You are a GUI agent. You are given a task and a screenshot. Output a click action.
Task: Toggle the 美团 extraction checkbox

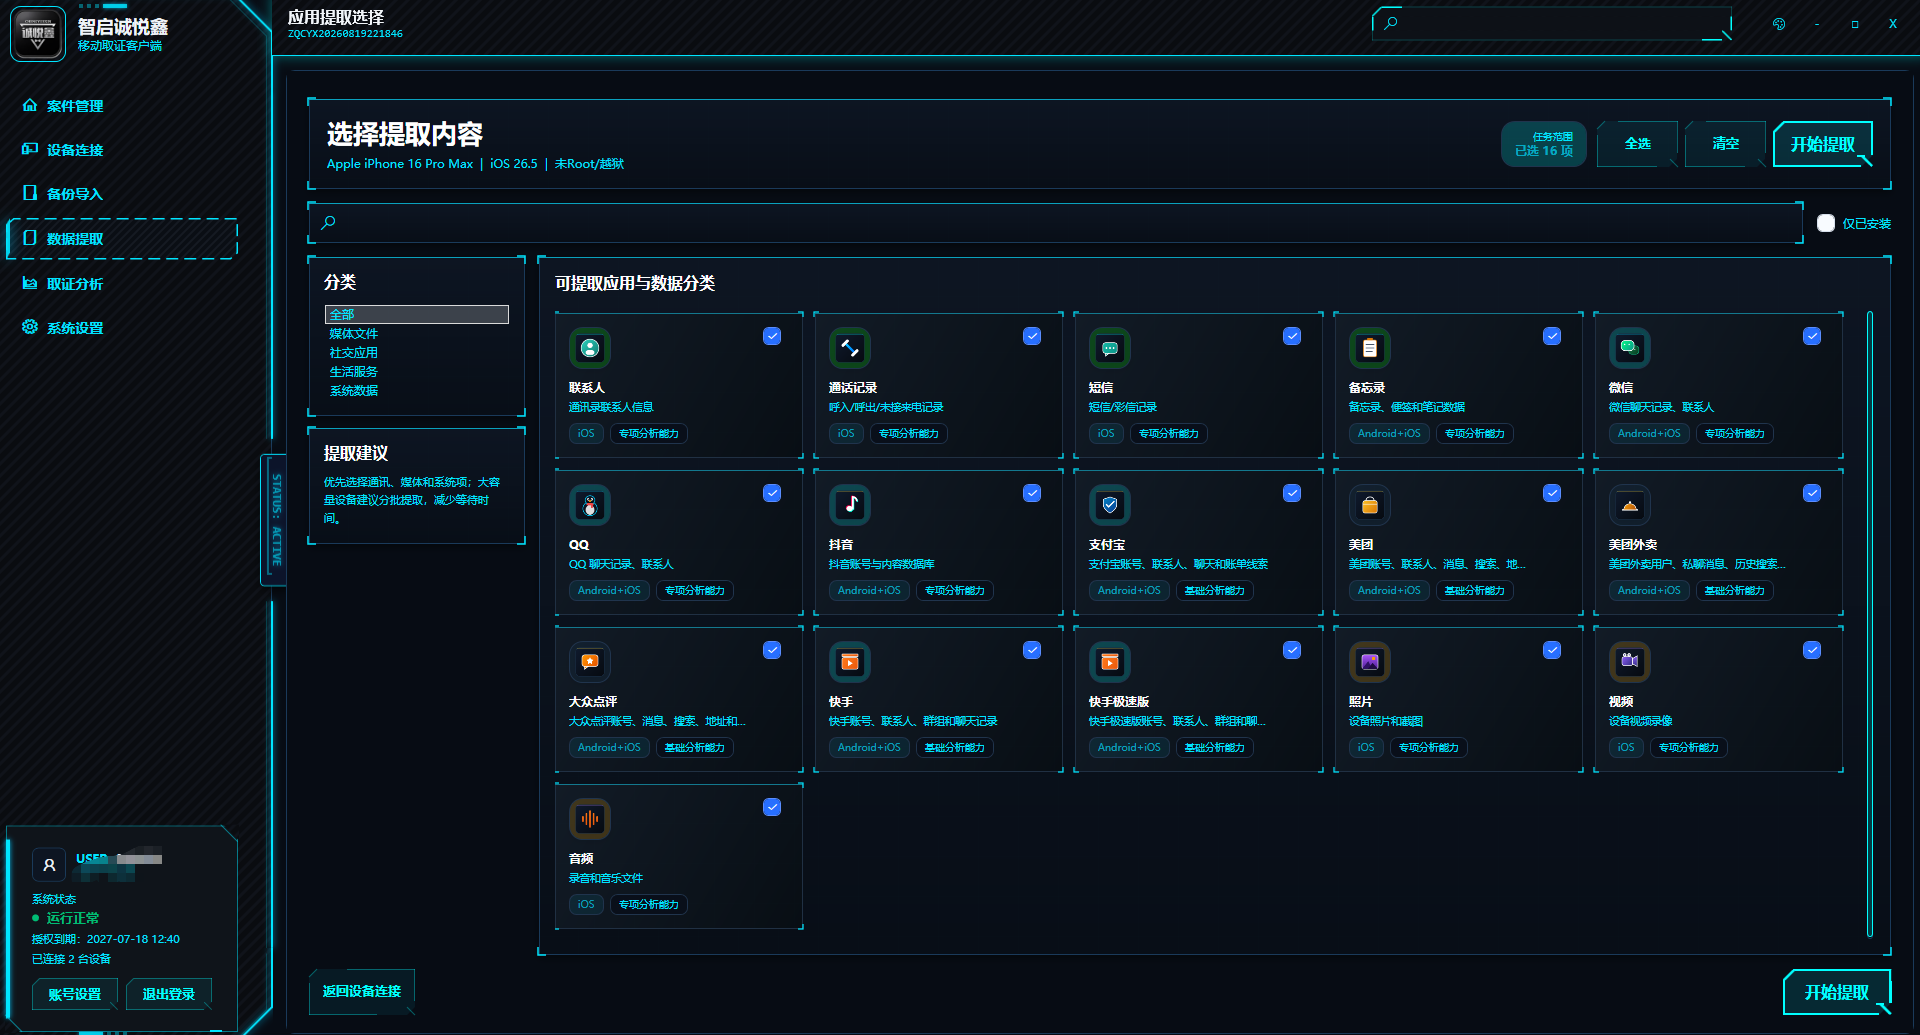pos(1552,493)
